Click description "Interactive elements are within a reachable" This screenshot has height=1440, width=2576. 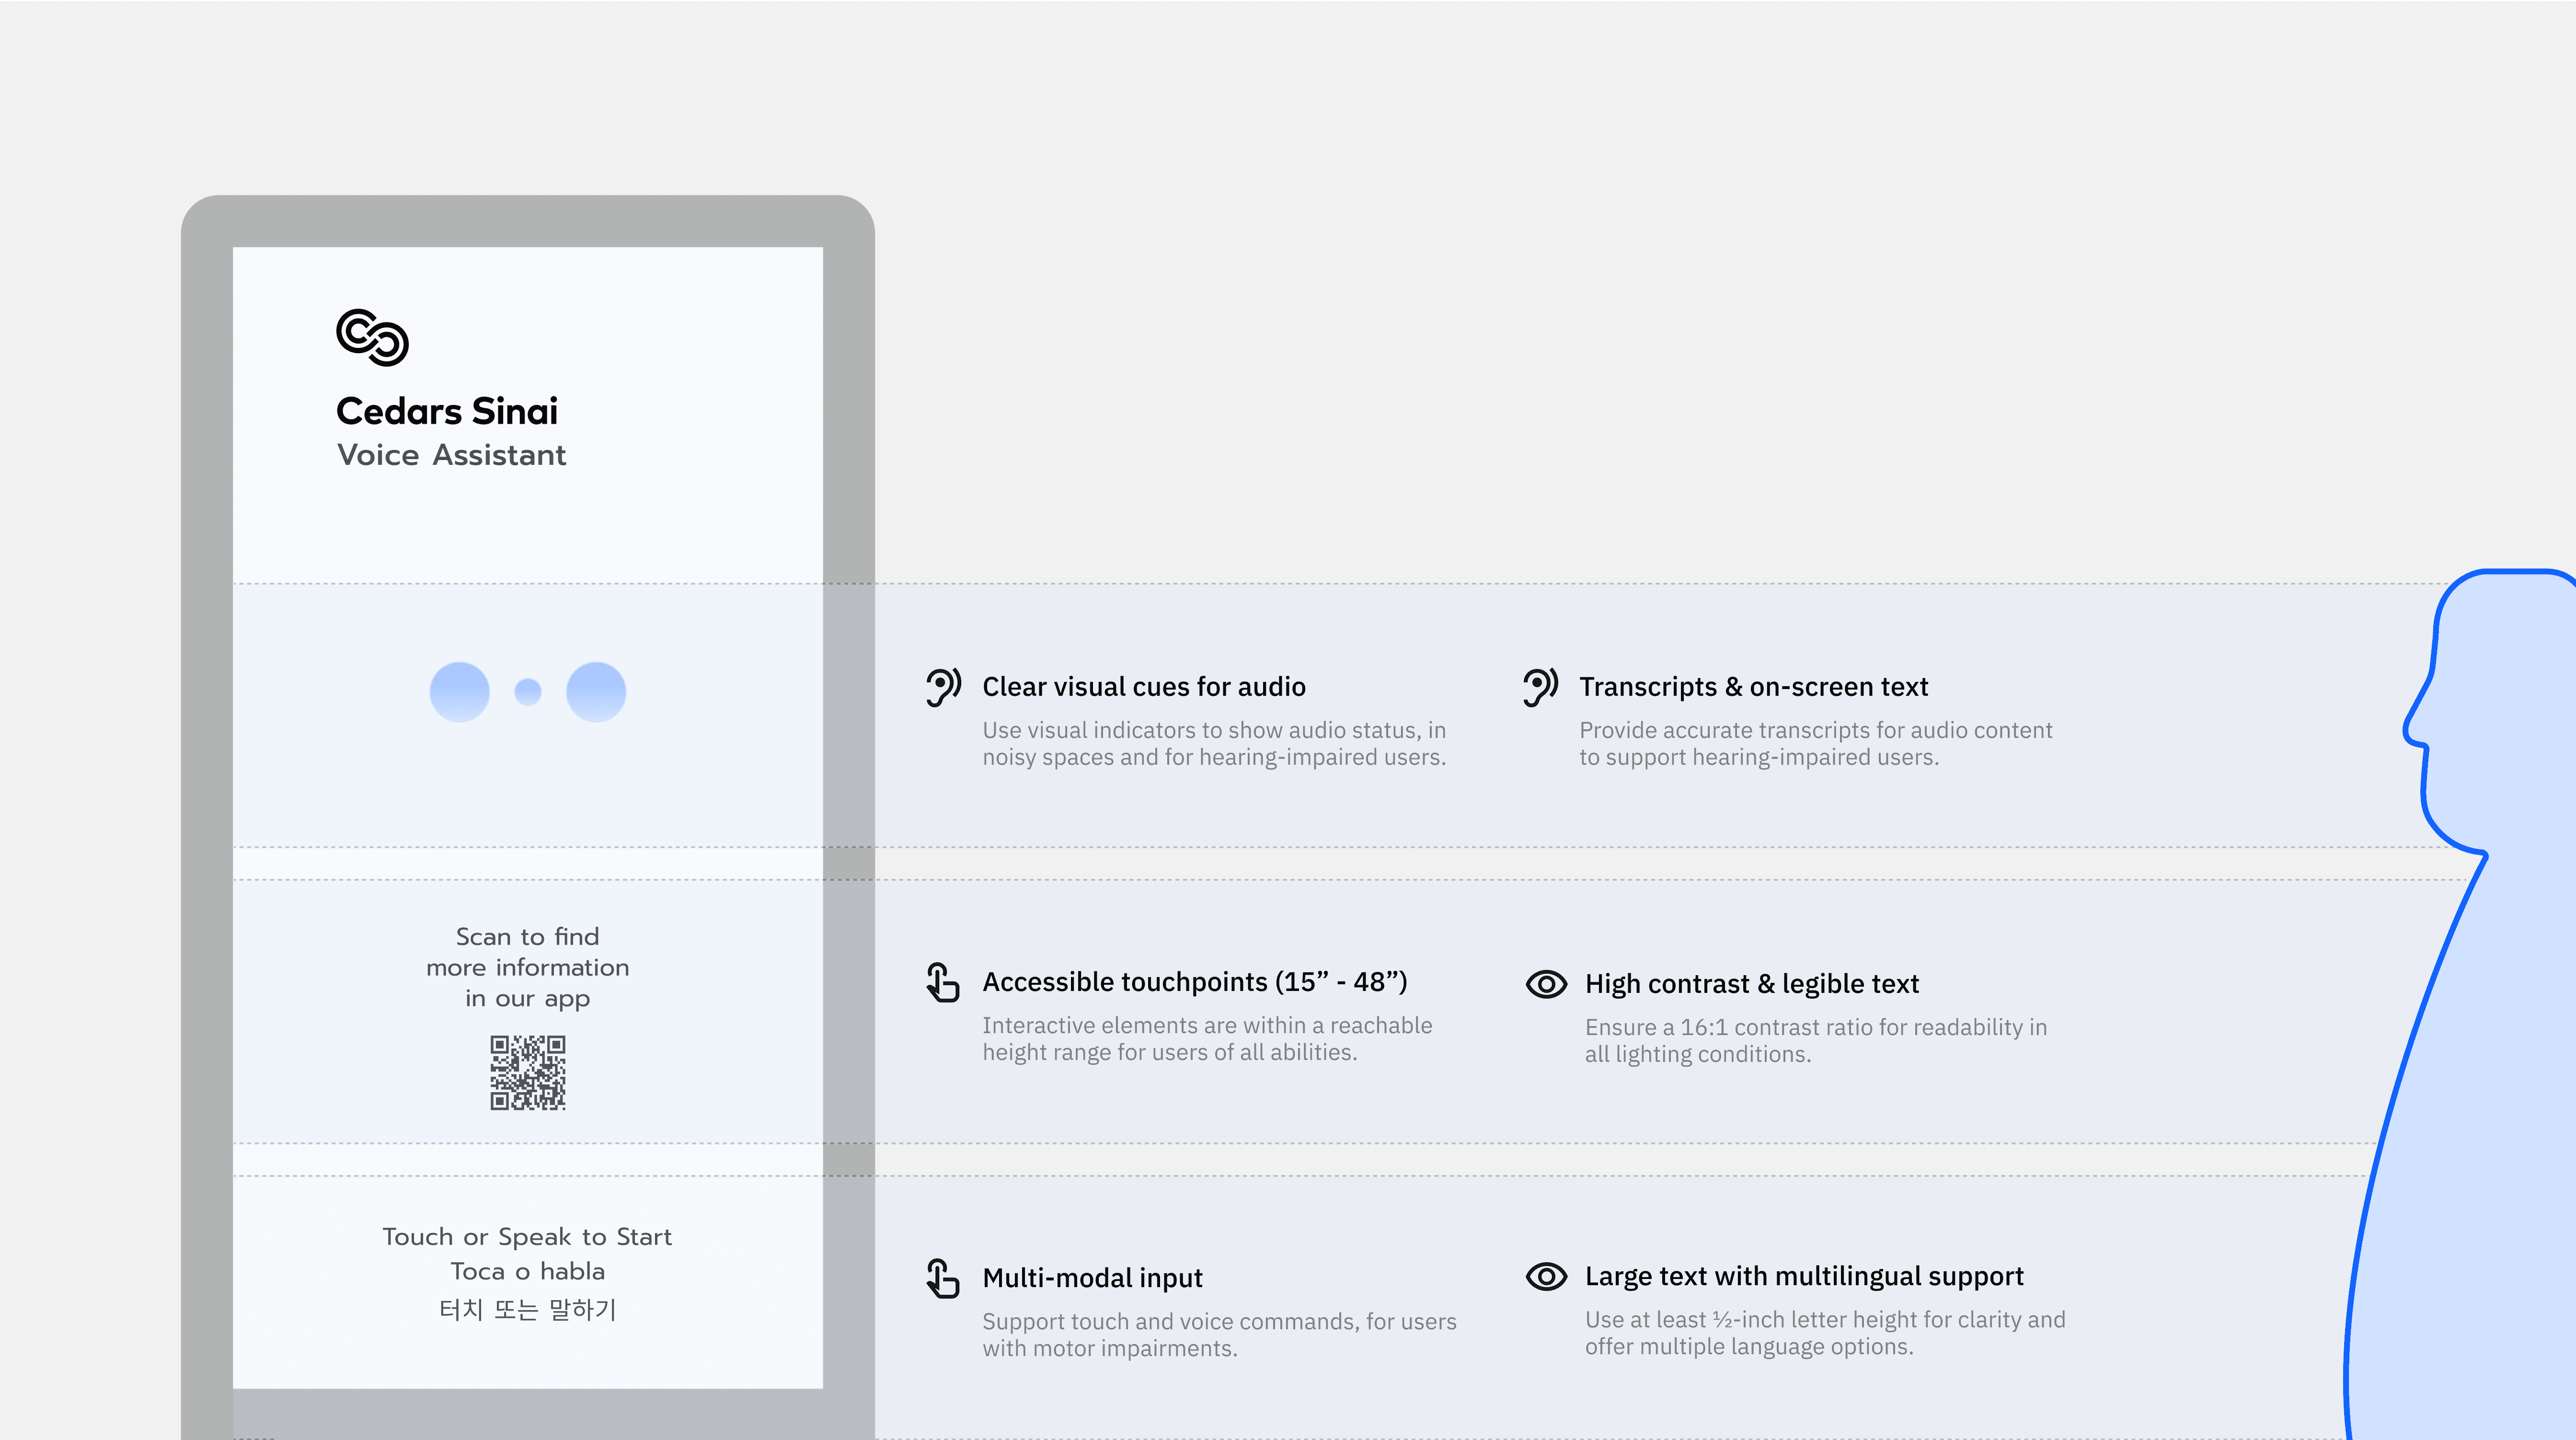1207,1038
